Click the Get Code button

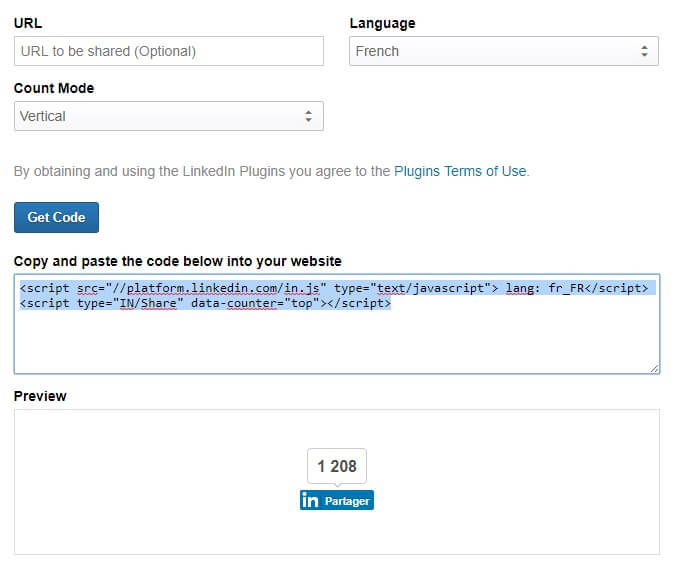(56, 217)
